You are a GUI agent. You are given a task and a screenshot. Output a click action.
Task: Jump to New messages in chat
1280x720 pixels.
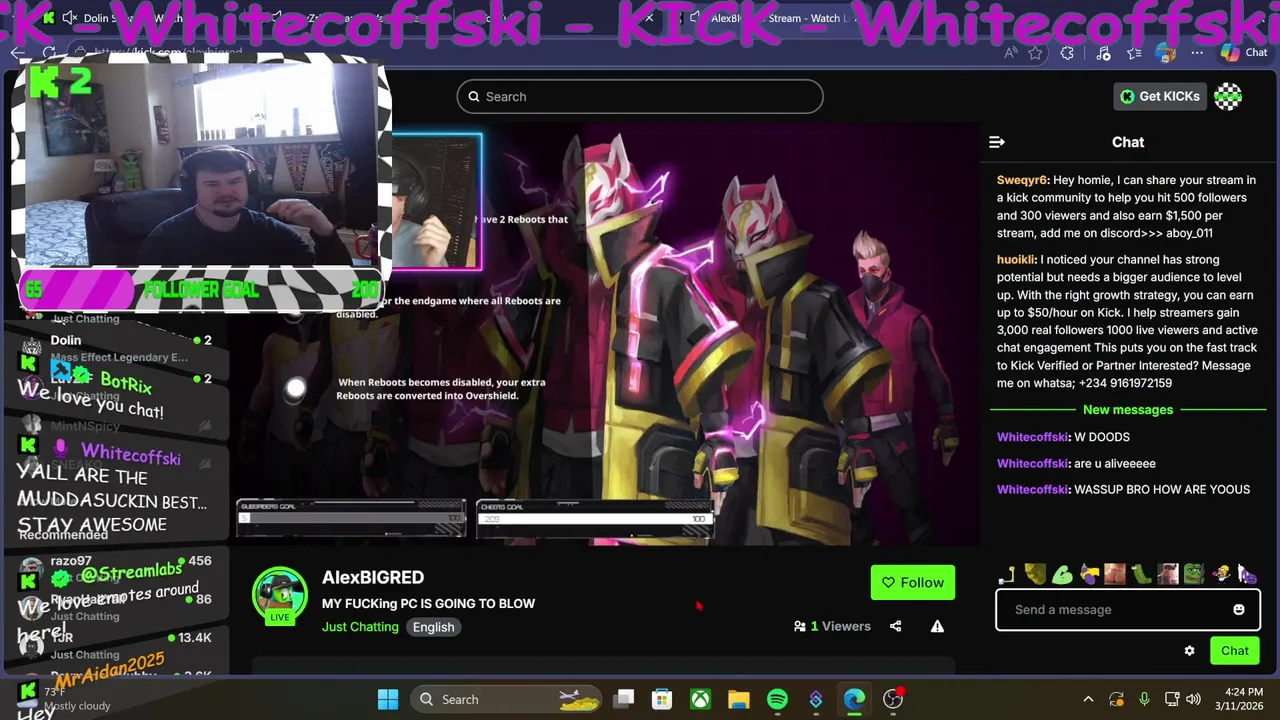tap(1128, 410)
